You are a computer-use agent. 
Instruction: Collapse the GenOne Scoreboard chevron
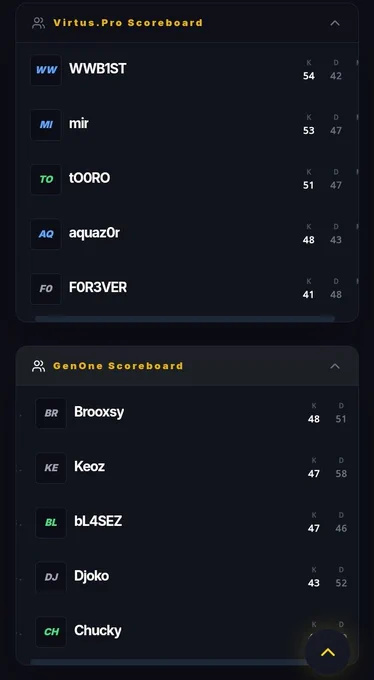335,366
